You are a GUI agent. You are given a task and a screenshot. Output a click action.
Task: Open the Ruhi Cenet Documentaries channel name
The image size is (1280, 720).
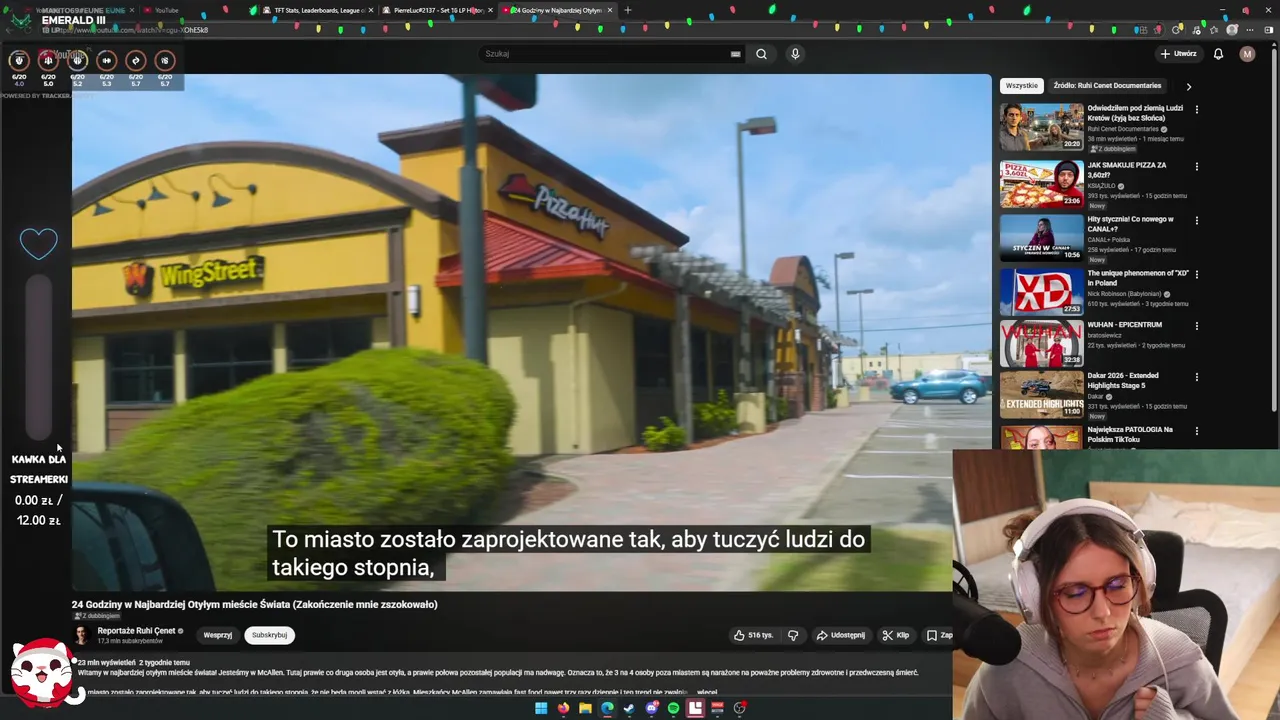point(1123,129)
